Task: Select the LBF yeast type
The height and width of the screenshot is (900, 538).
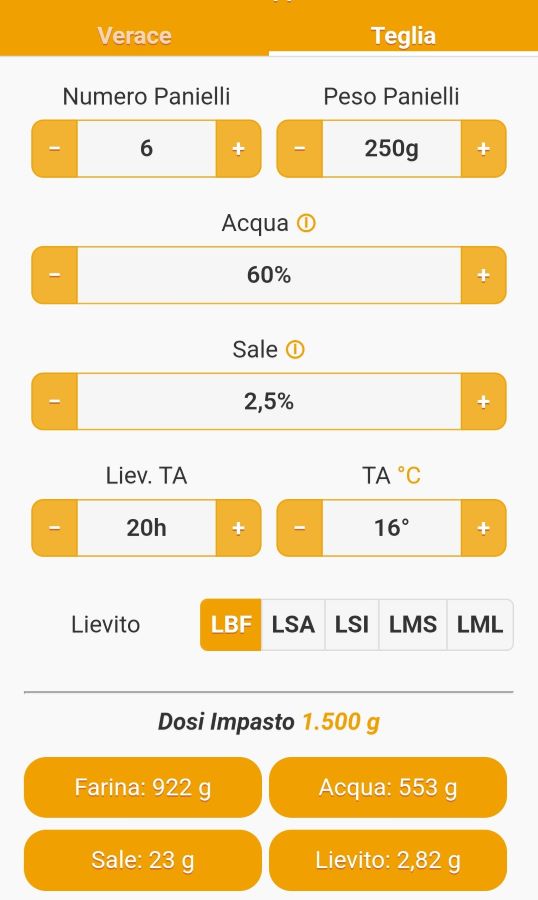Action: click(231, 624)
